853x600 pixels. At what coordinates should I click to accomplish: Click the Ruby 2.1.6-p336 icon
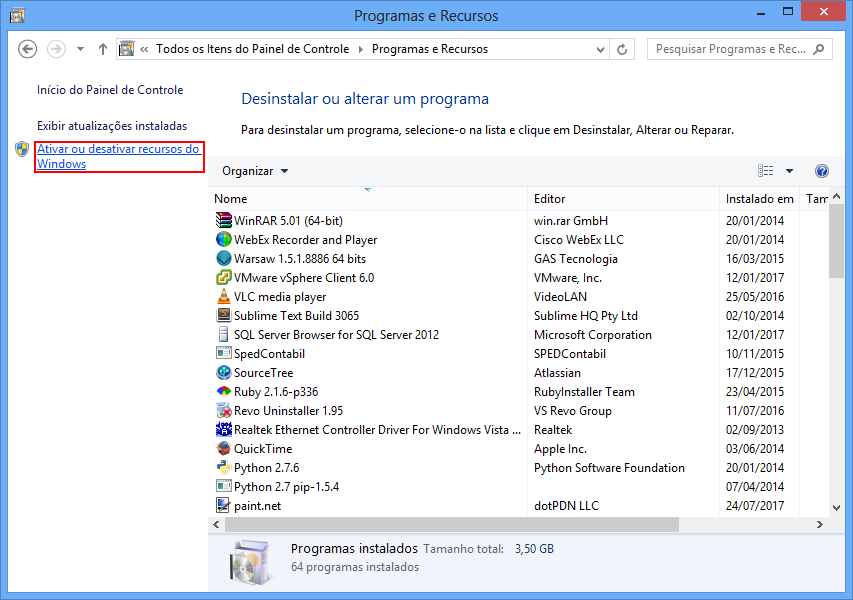[x=224, y=392]
